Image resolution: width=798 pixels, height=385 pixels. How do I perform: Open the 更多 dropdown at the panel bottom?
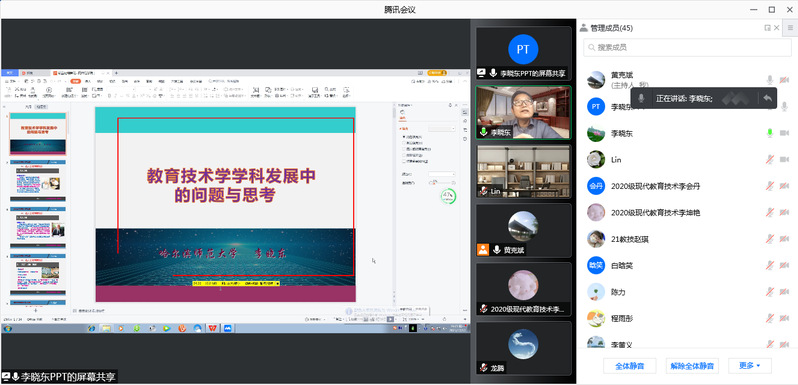tap(750, 366)
